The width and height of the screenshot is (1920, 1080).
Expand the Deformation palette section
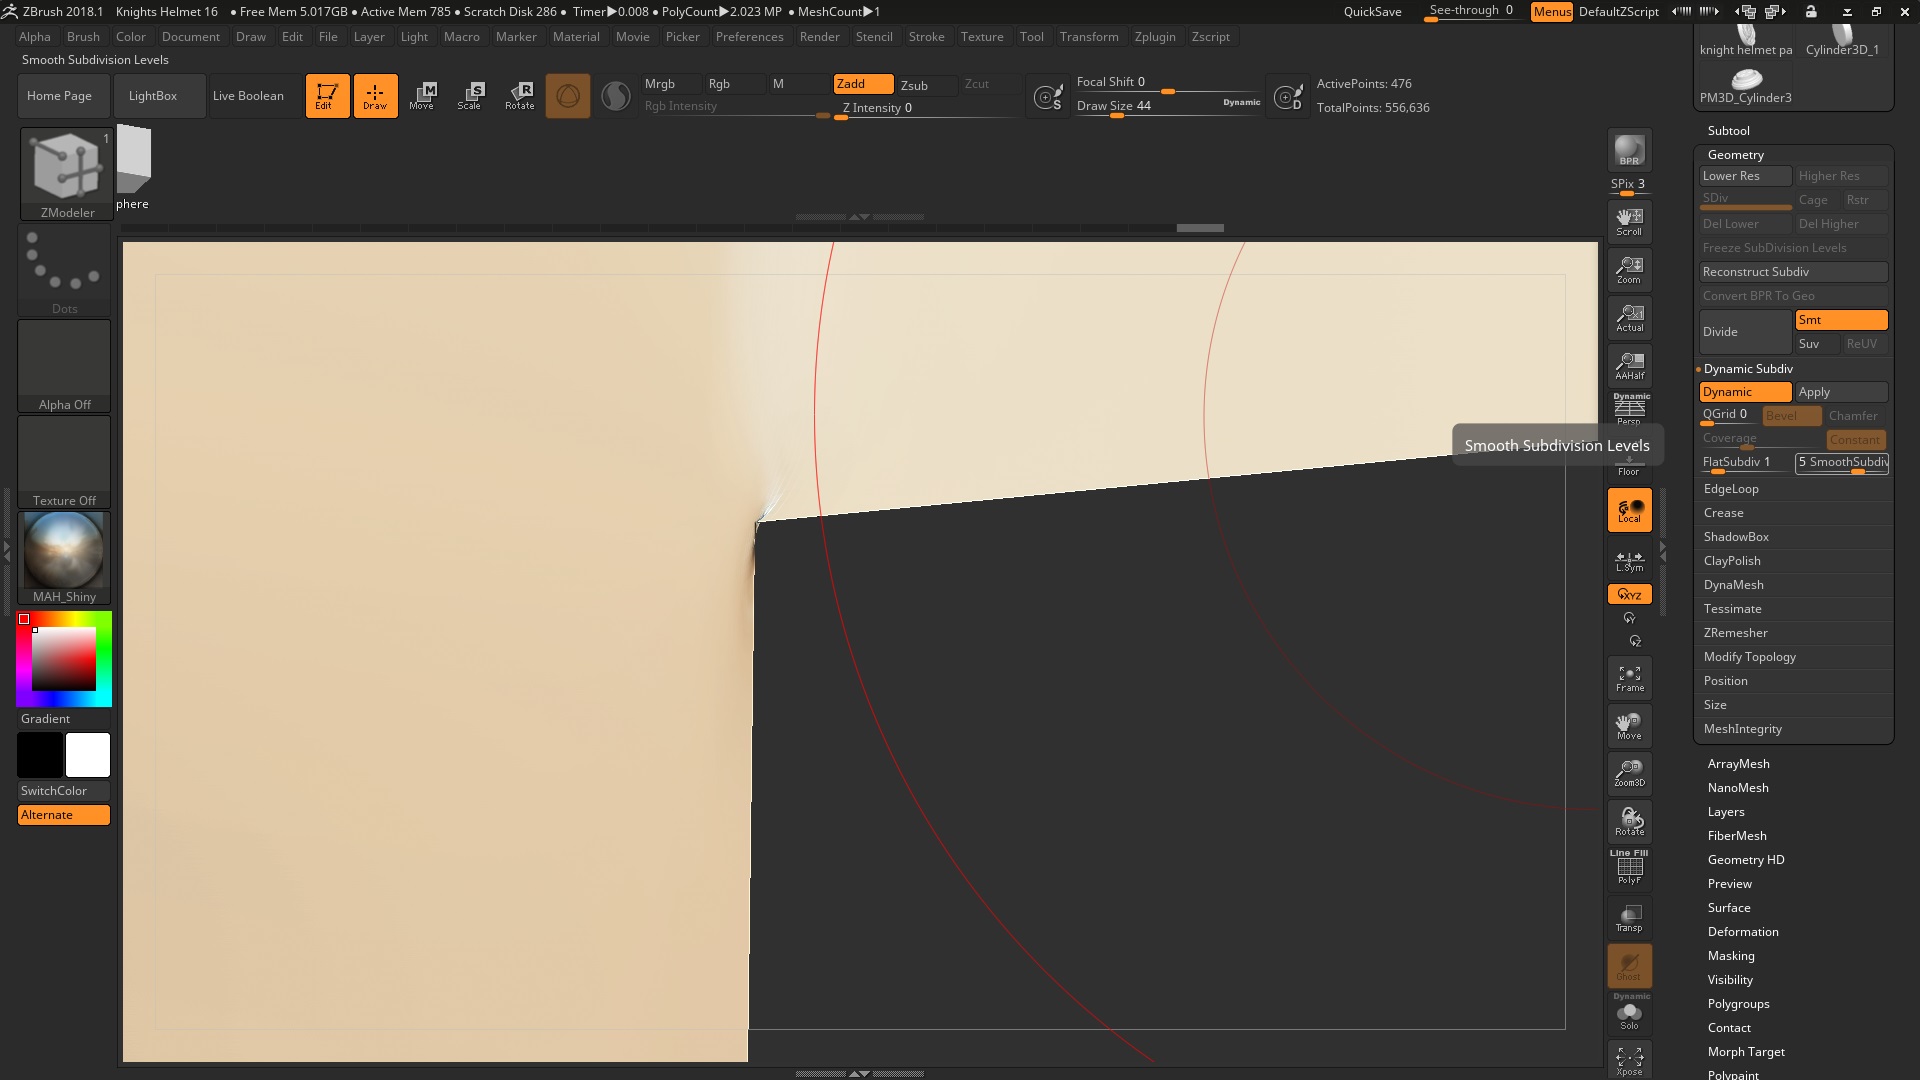[1743, 932]
